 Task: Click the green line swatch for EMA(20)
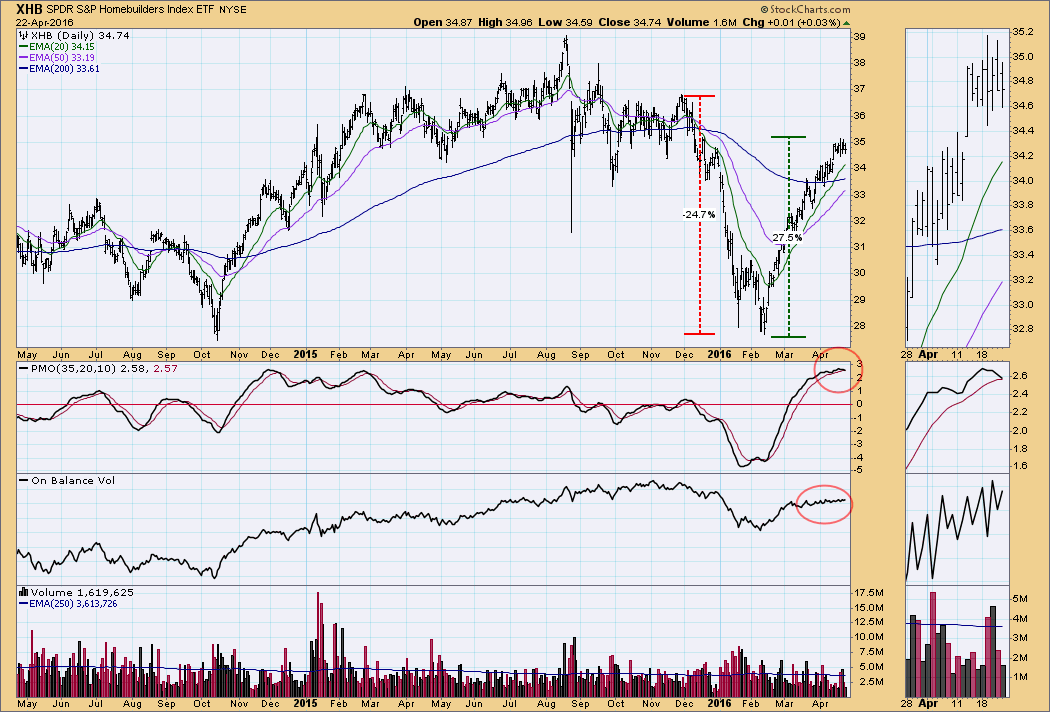coord(23,47)
